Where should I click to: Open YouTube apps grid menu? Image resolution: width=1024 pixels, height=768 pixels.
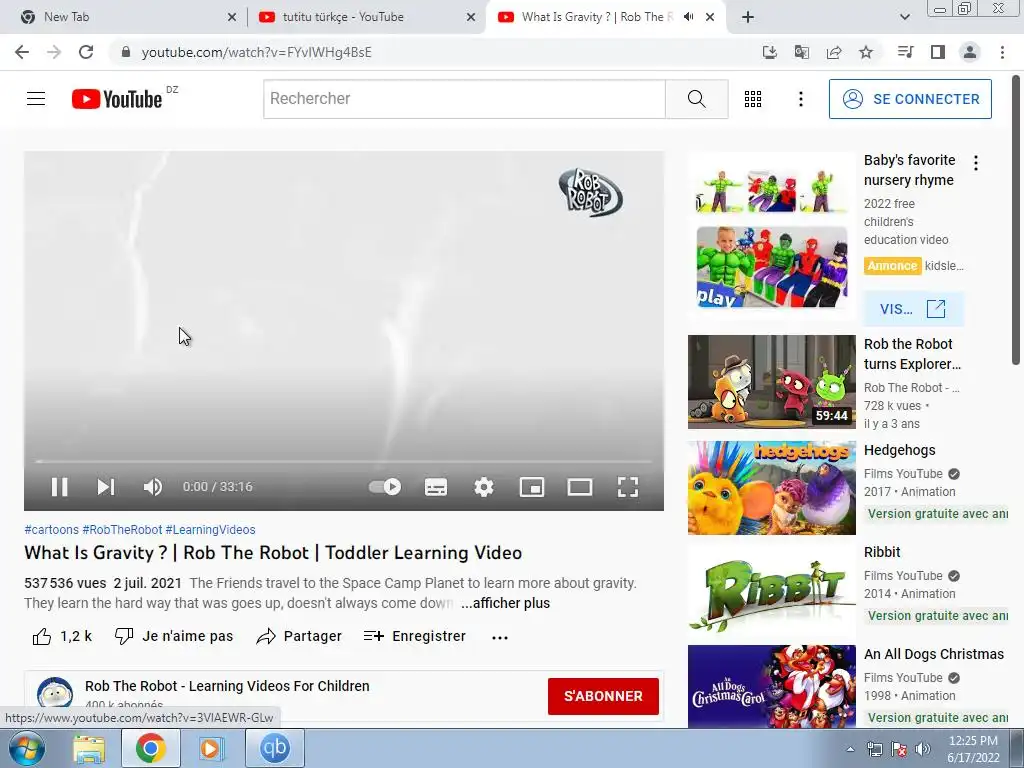point(753,99)
